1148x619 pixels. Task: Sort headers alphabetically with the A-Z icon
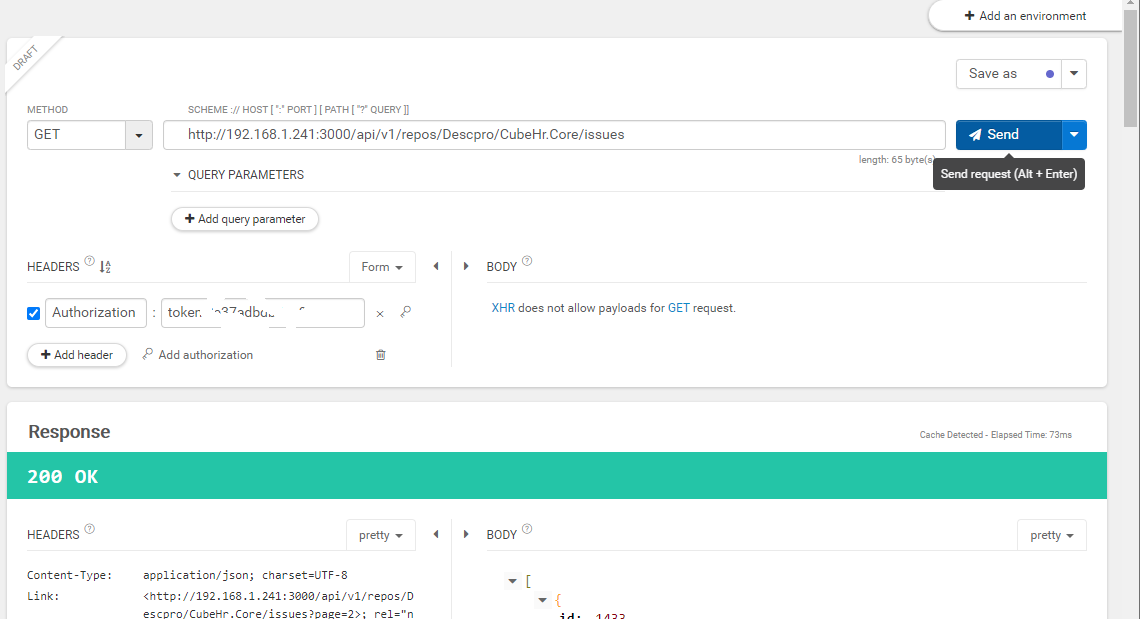[105, 266]
